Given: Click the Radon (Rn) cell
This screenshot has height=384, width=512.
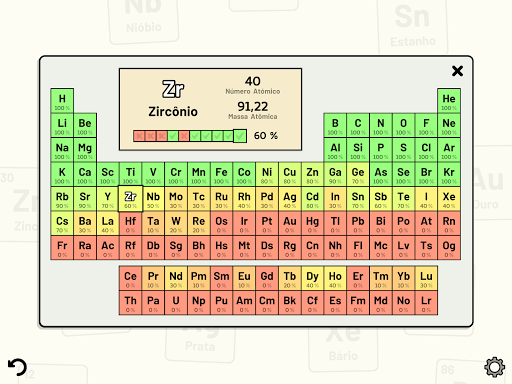Looking at the screenshot, I should (449, 223).
